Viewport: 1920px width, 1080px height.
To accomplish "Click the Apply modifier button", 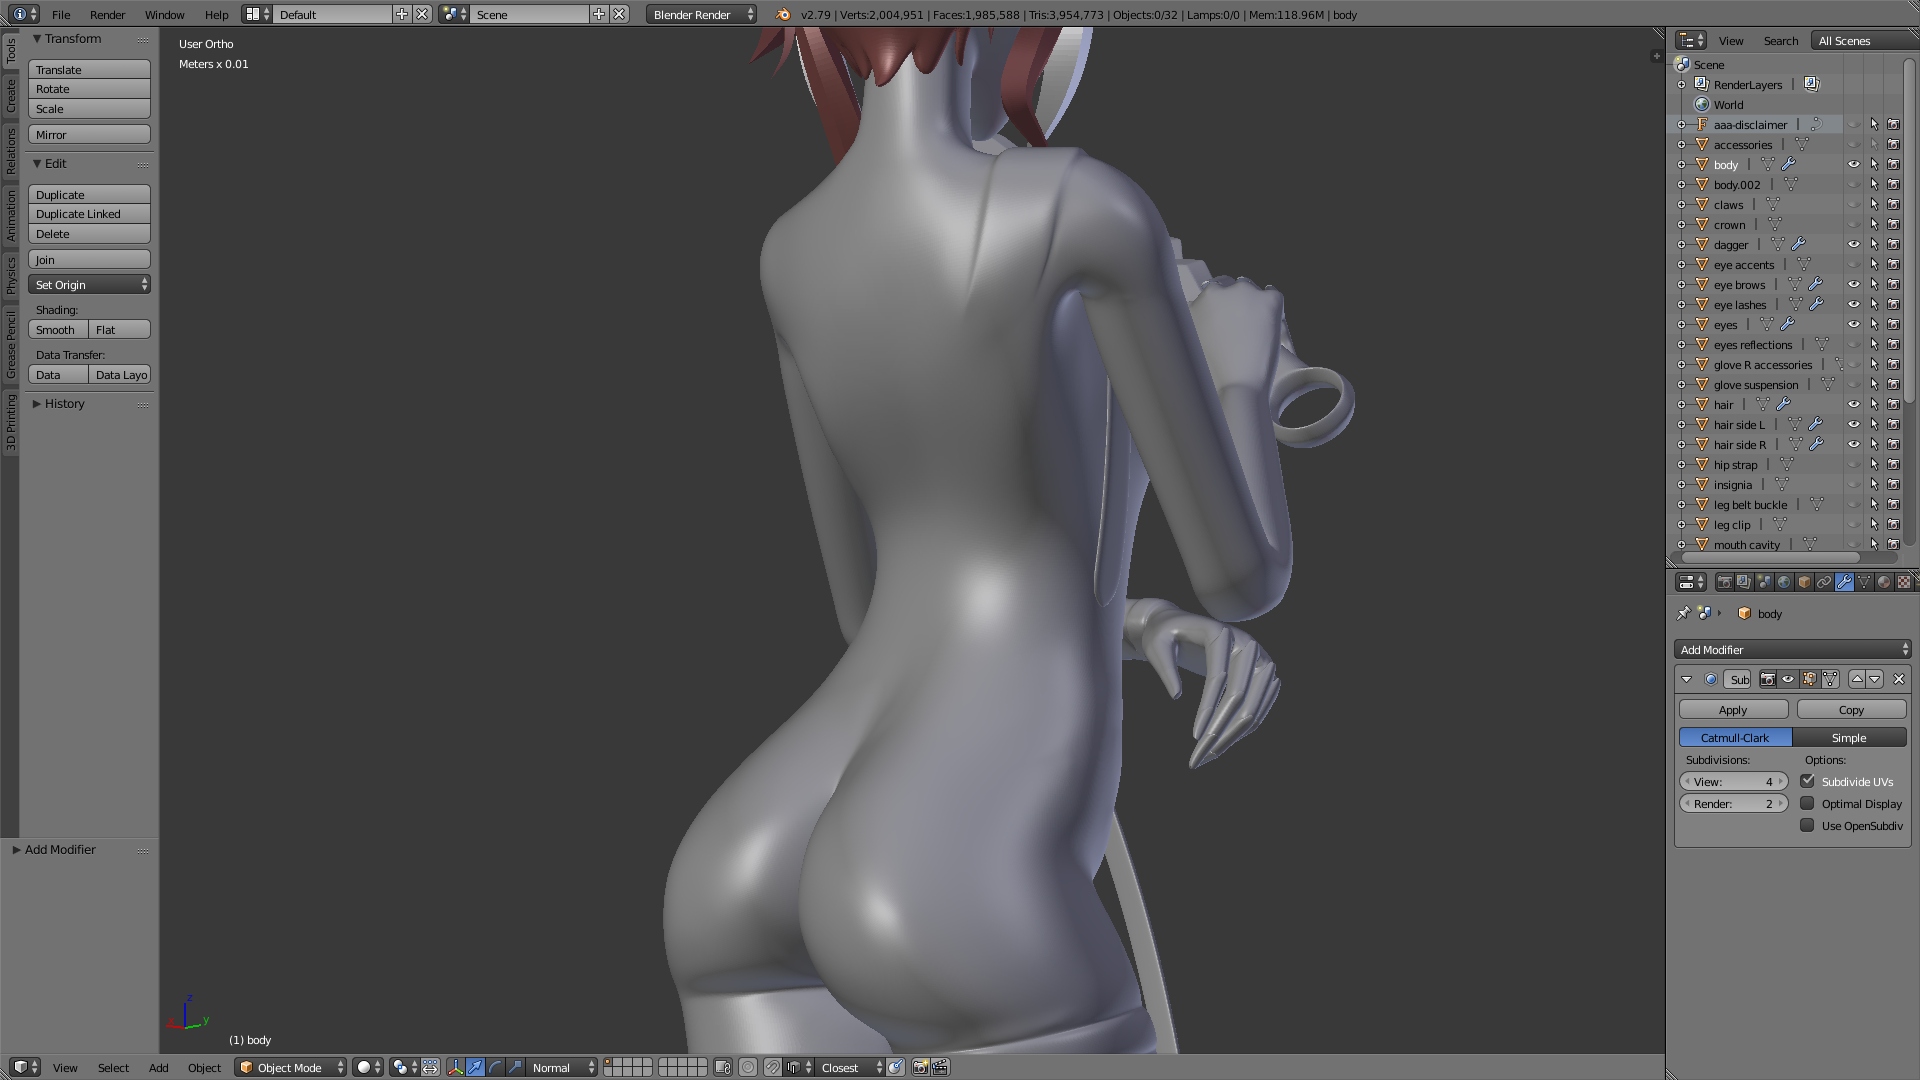I will click(1733, 709).
